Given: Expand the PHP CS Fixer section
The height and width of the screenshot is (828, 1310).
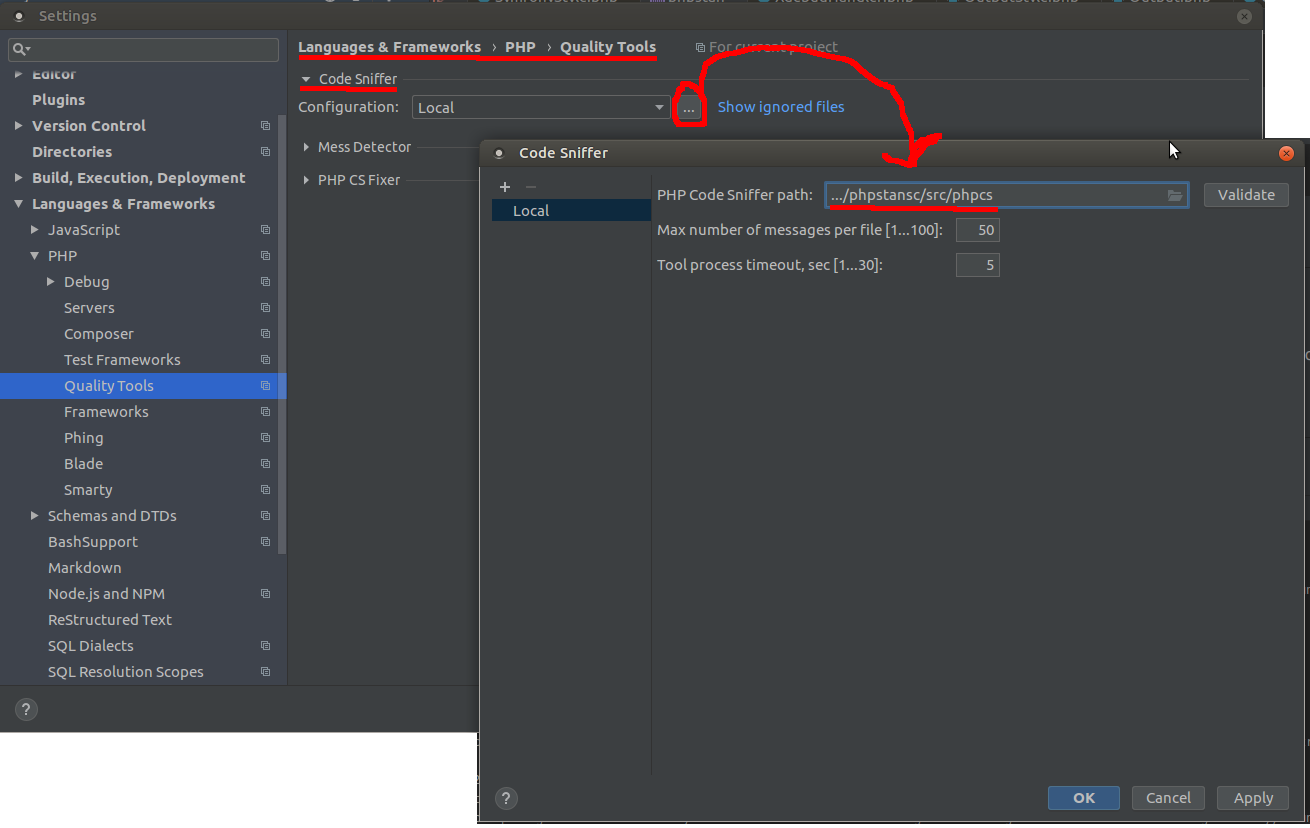Looking at the screenshot, I should pos(307,180).
